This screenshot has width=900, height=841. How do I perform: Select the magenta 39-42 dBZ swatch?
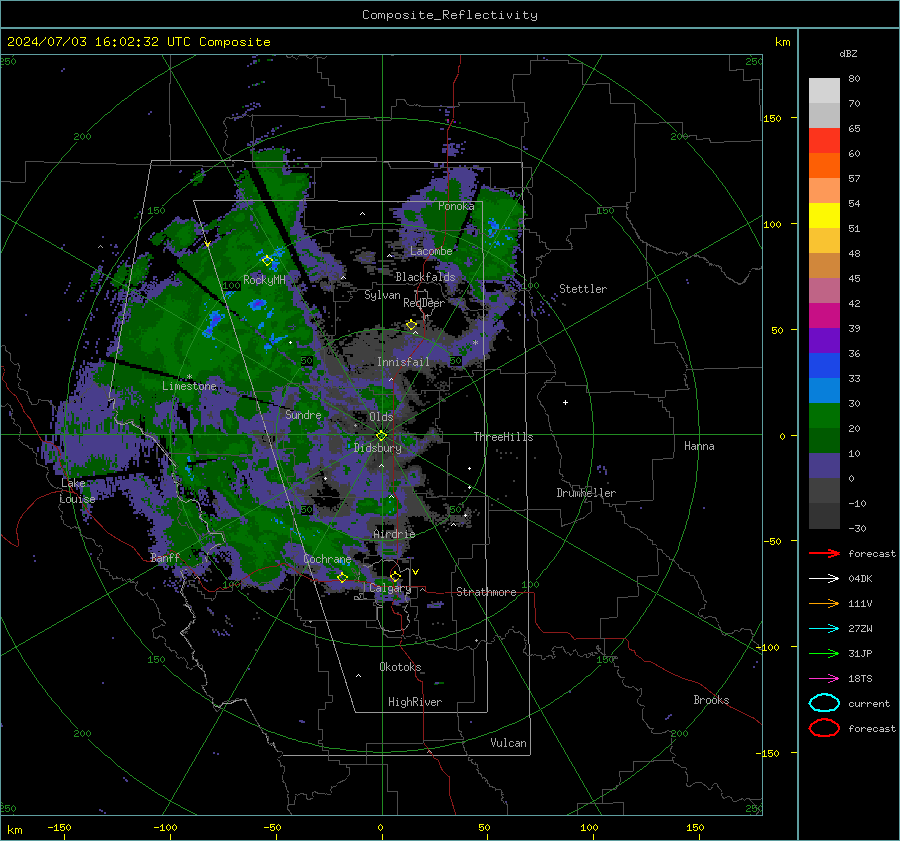click(824, 316)
